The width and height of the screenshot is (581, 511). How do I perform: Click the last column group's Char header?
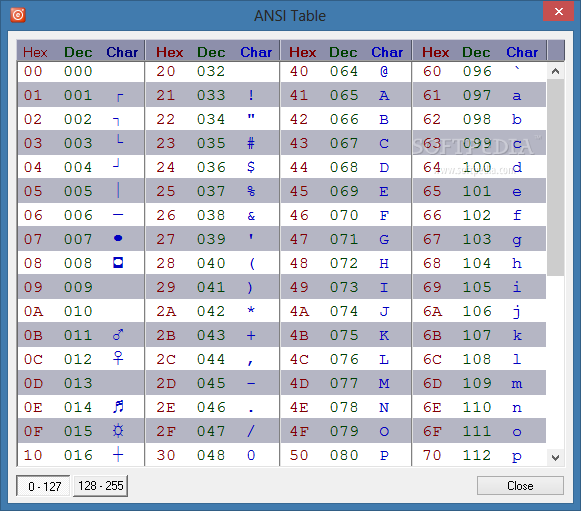coord(522,52)
